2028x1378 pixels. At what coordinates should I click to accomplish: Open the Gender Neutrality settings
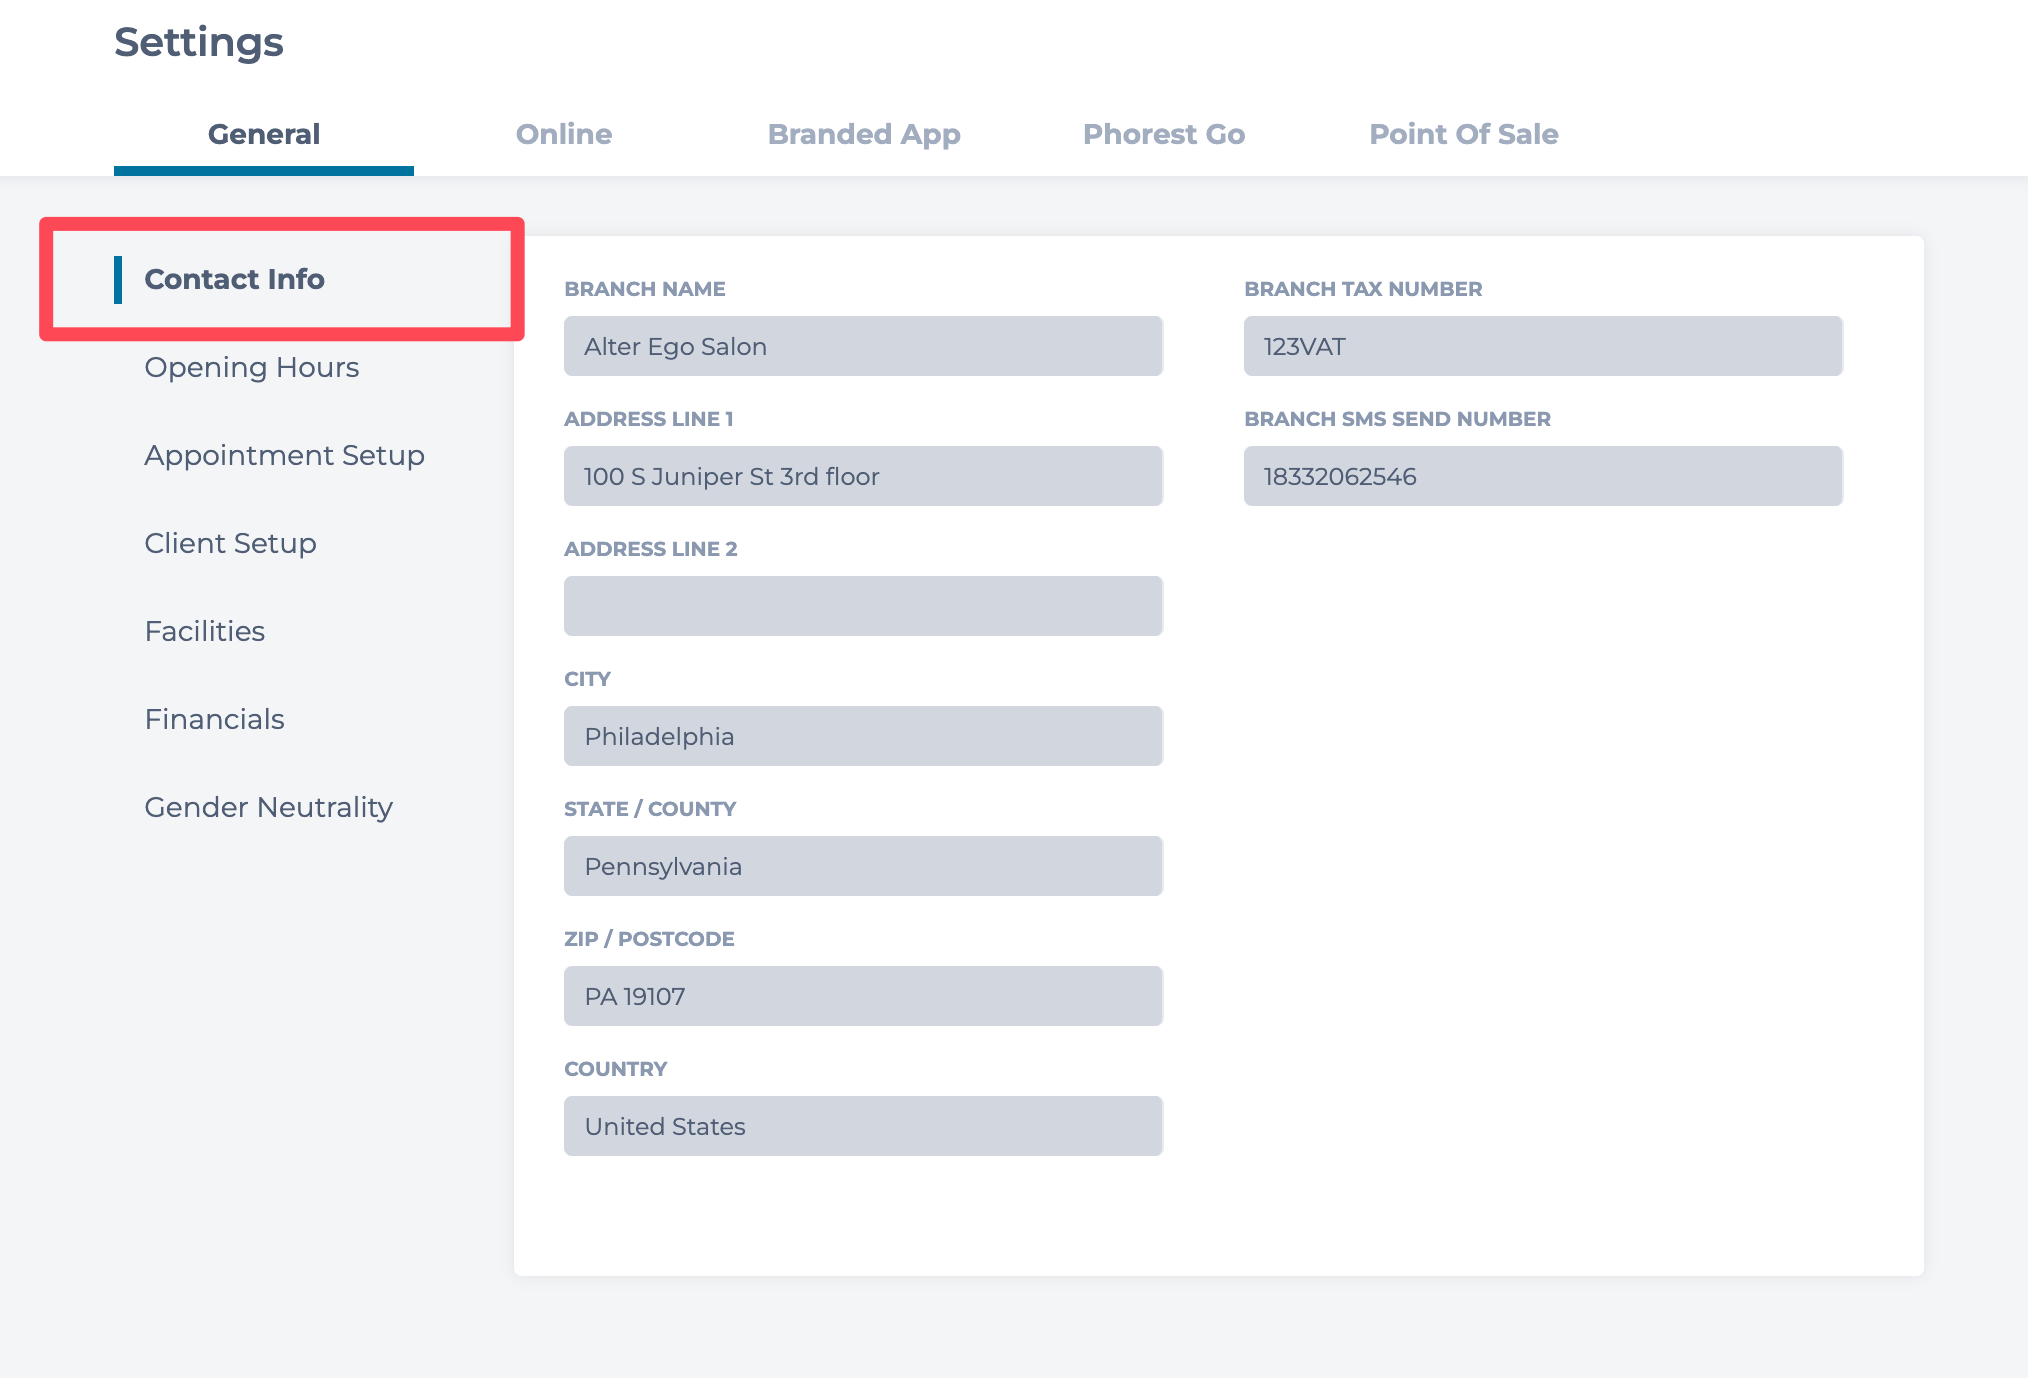click(x=268, y=807)
